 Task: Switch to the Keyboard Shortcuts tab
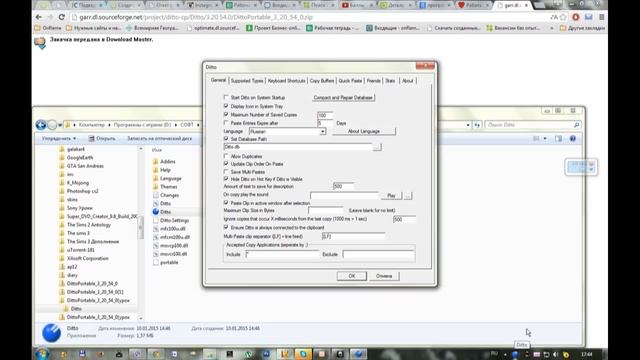pos(286,81)
